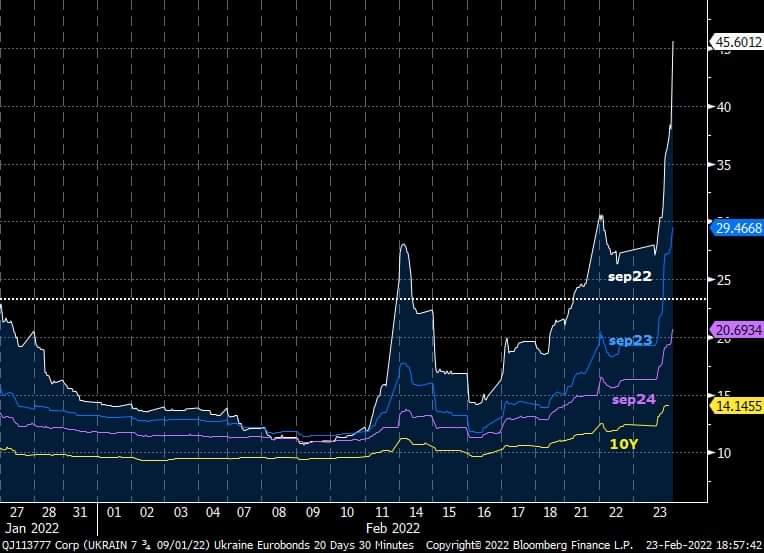The image size is (764, 553).
Task: Click the date label 03 on x-axis
Action: [x=181, y=513]
